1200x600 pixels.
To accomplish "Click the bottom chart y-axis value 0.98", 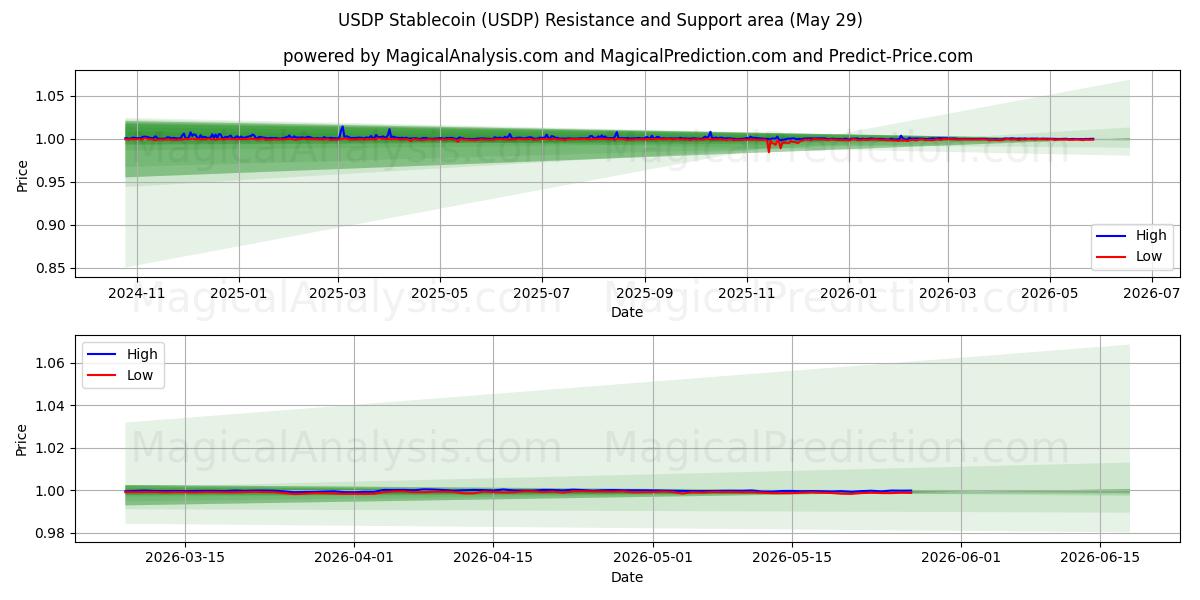I will pos(51,534).
